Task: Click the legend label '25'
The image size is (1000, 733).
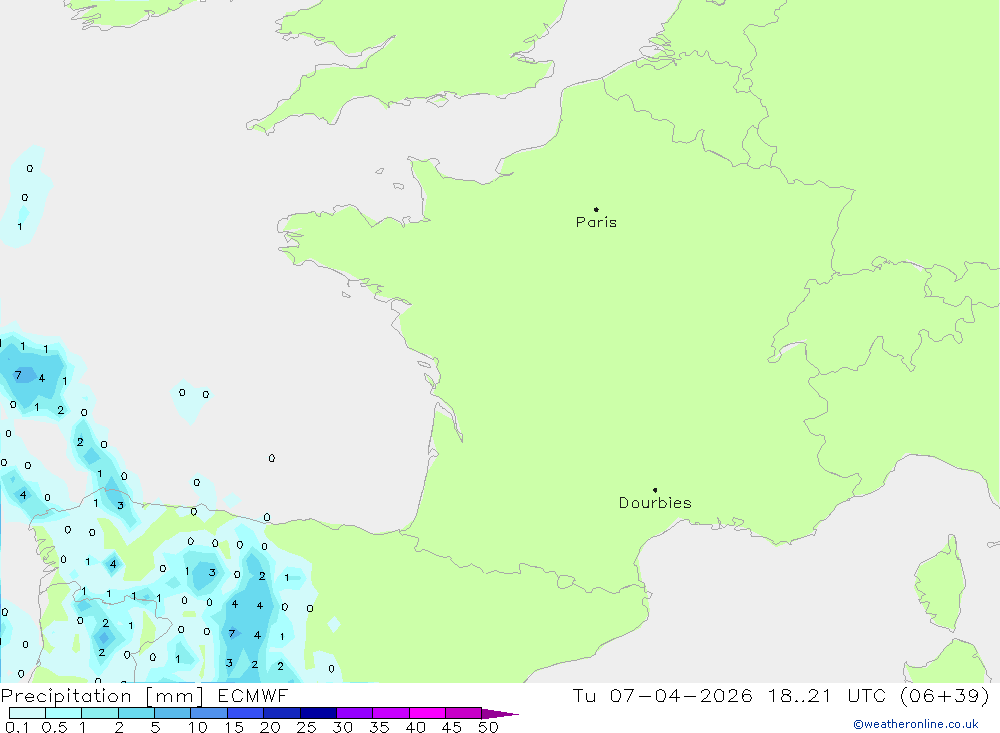Action: (306, 727)
